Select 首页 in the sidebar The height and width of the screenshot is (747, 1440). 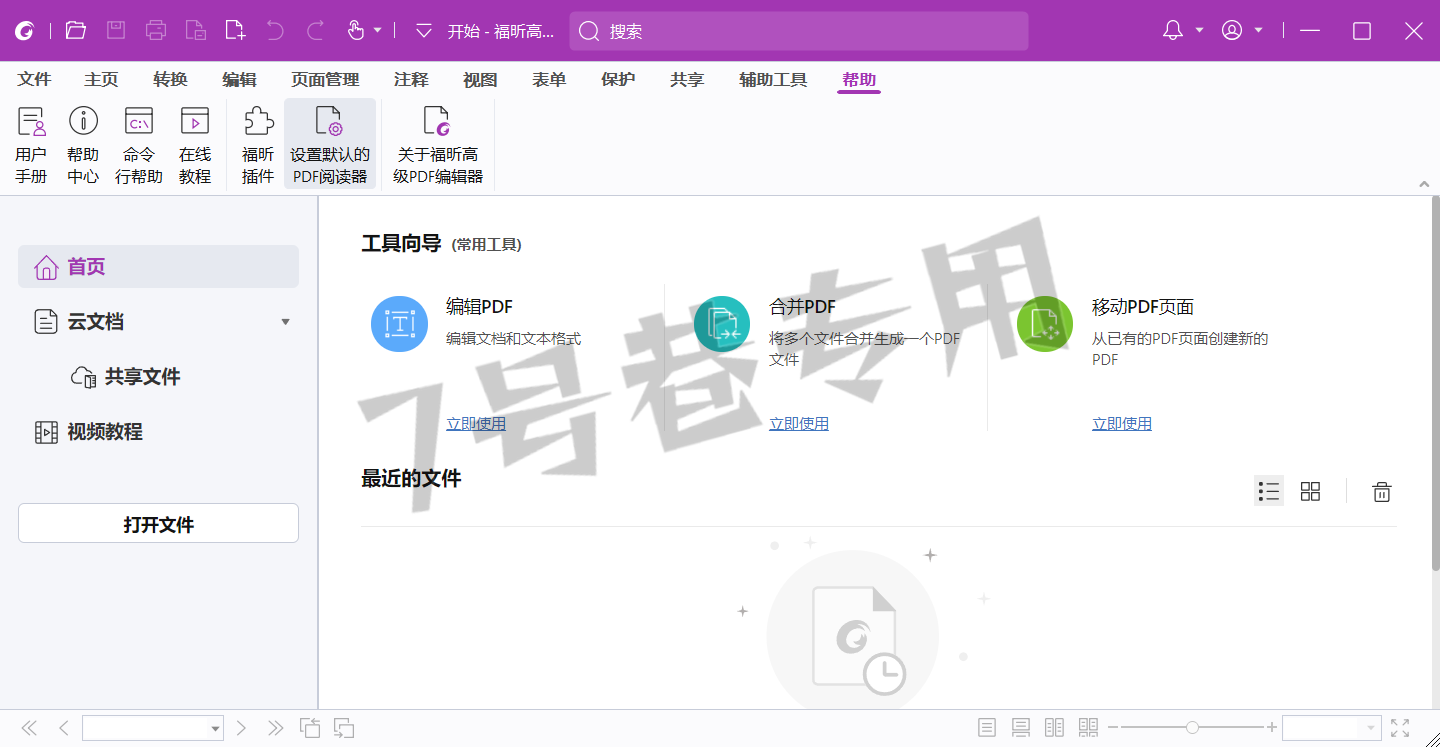(158, 267)
